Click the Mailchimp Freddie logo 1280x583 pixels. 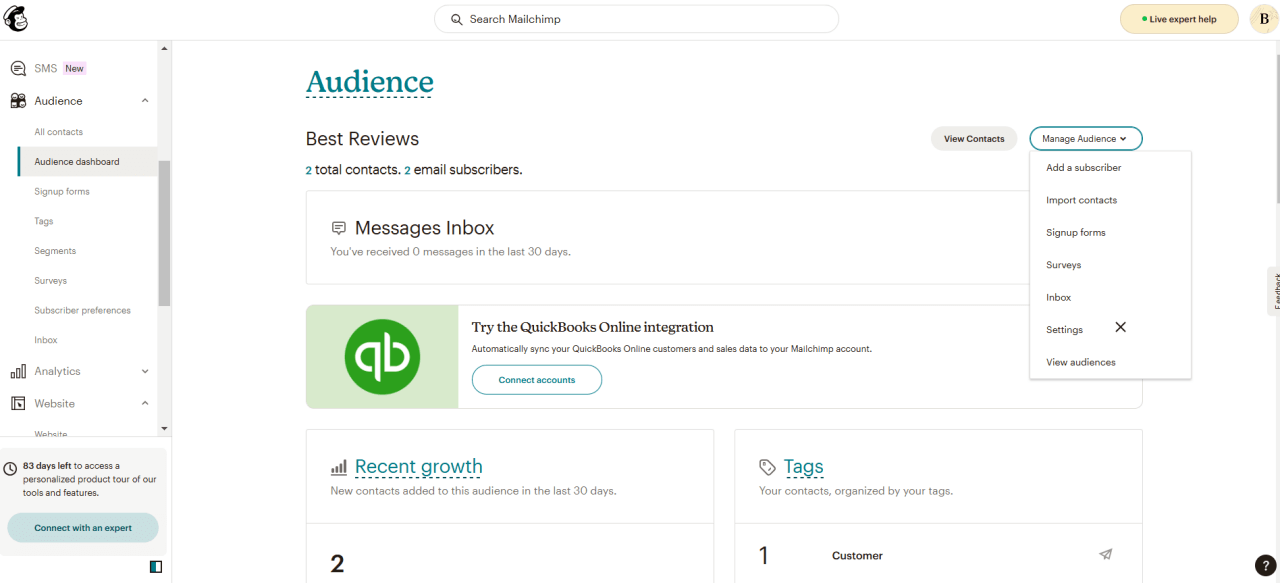coord(15,18)
